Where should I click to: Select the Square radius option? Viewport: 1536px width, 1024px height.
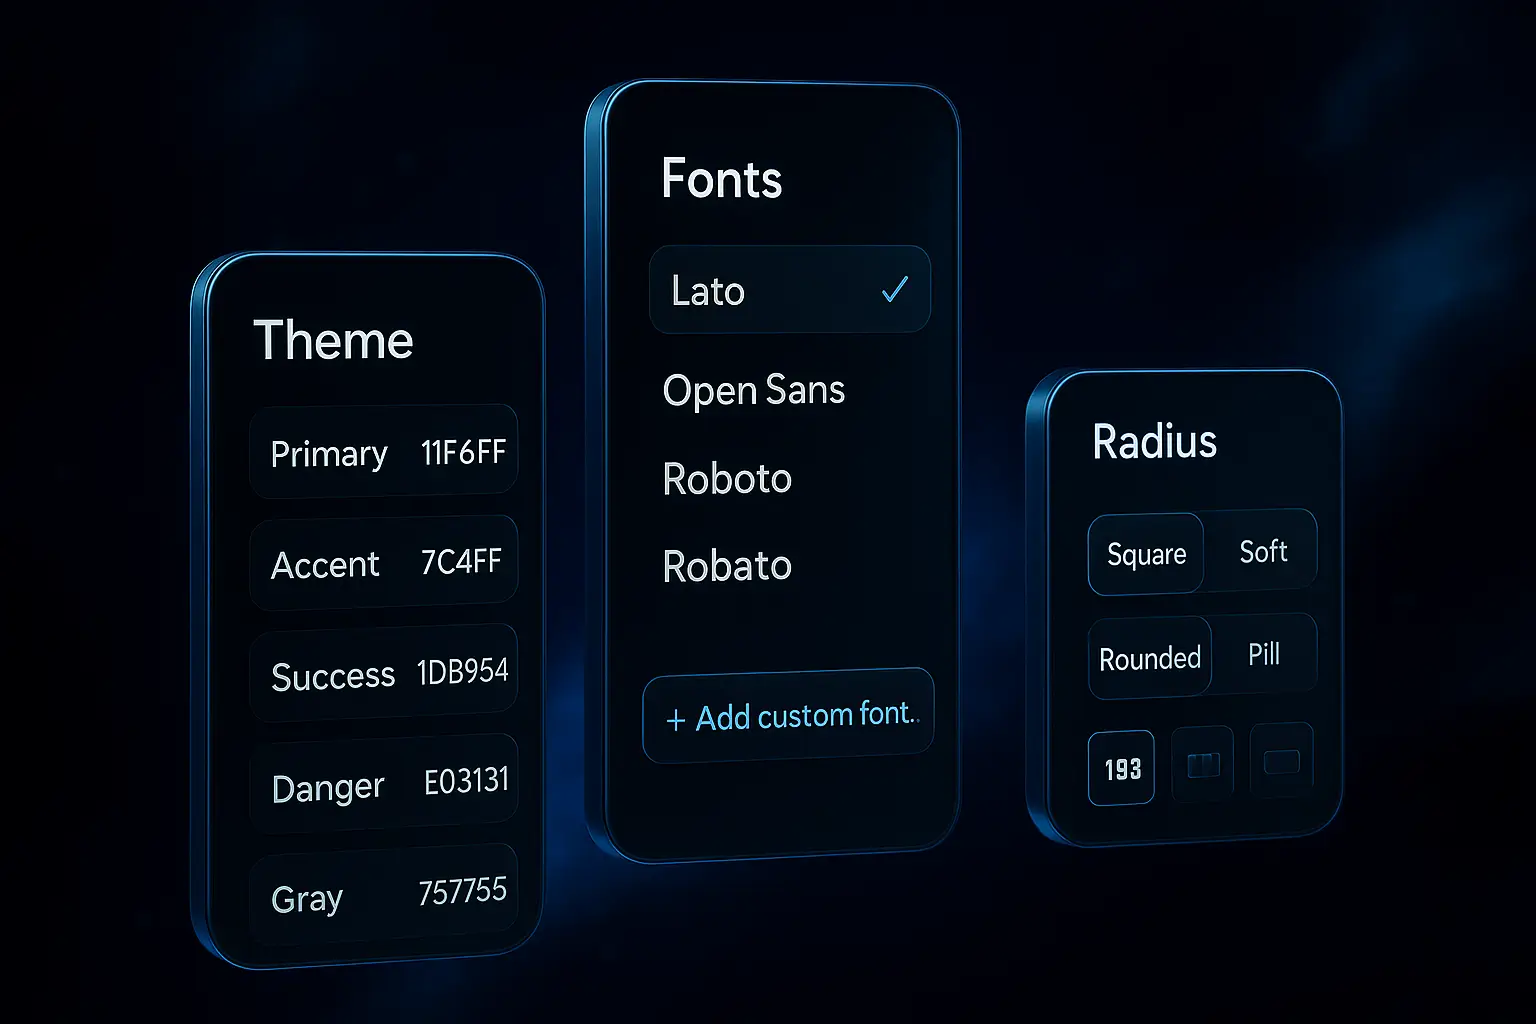click(1146, 554)
